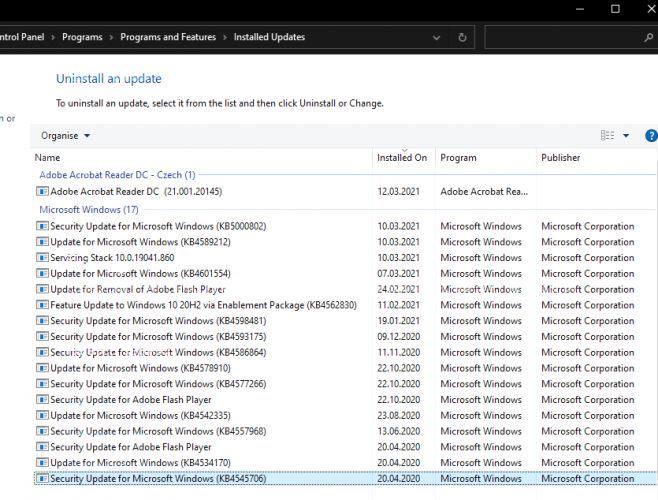
Task: Click Adobe Acrobat Rea... program cell
Action: pos(484,191)
